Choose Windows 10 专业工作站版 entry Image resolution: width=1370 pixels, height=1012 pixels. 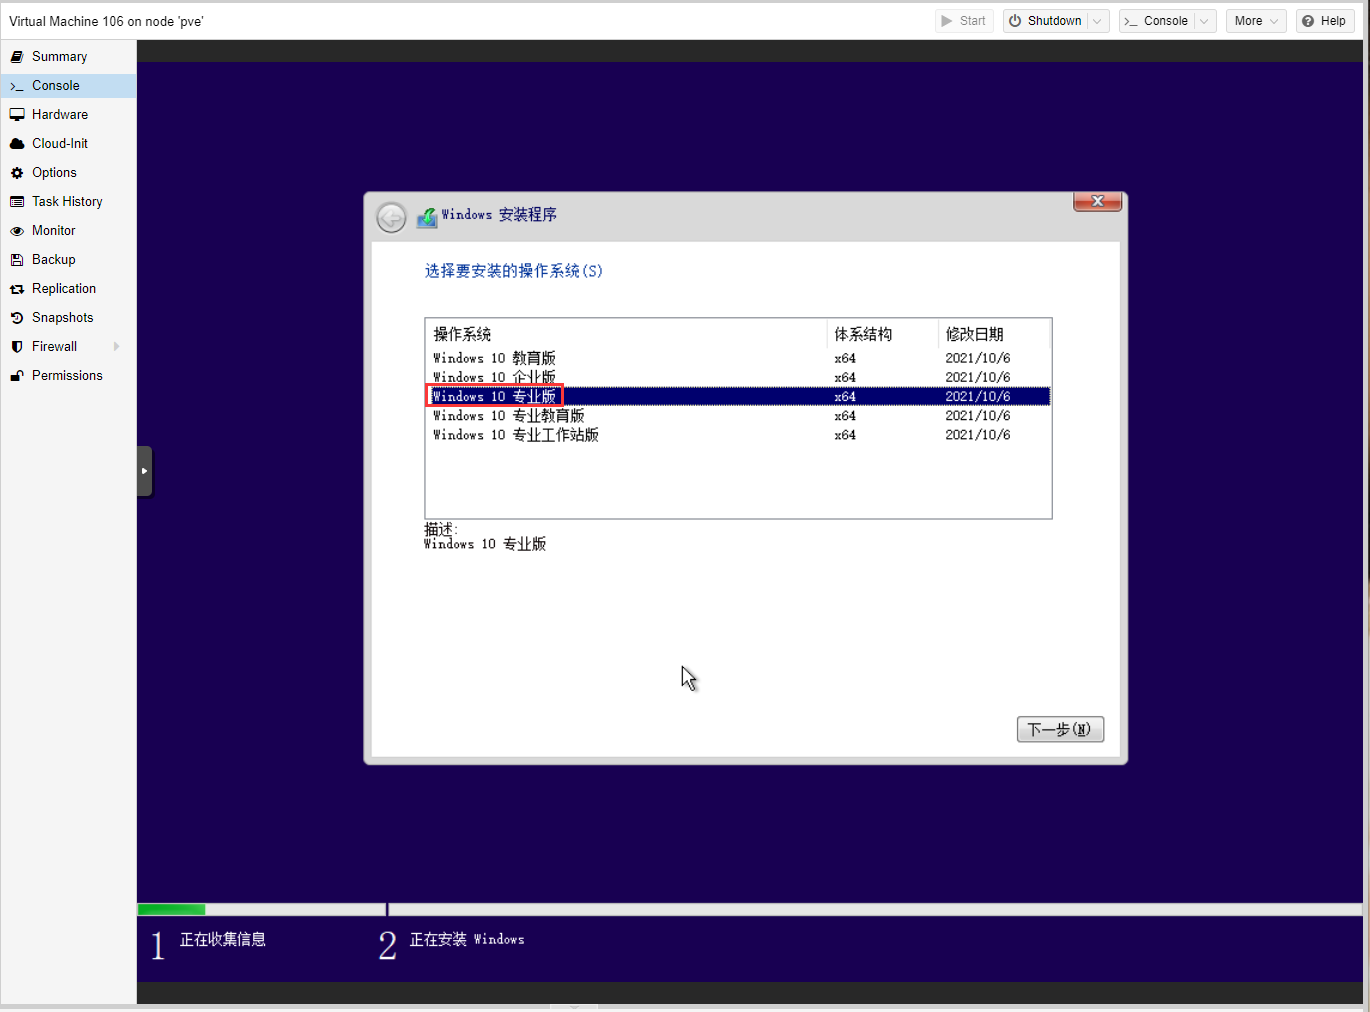(x=515, y=435)
